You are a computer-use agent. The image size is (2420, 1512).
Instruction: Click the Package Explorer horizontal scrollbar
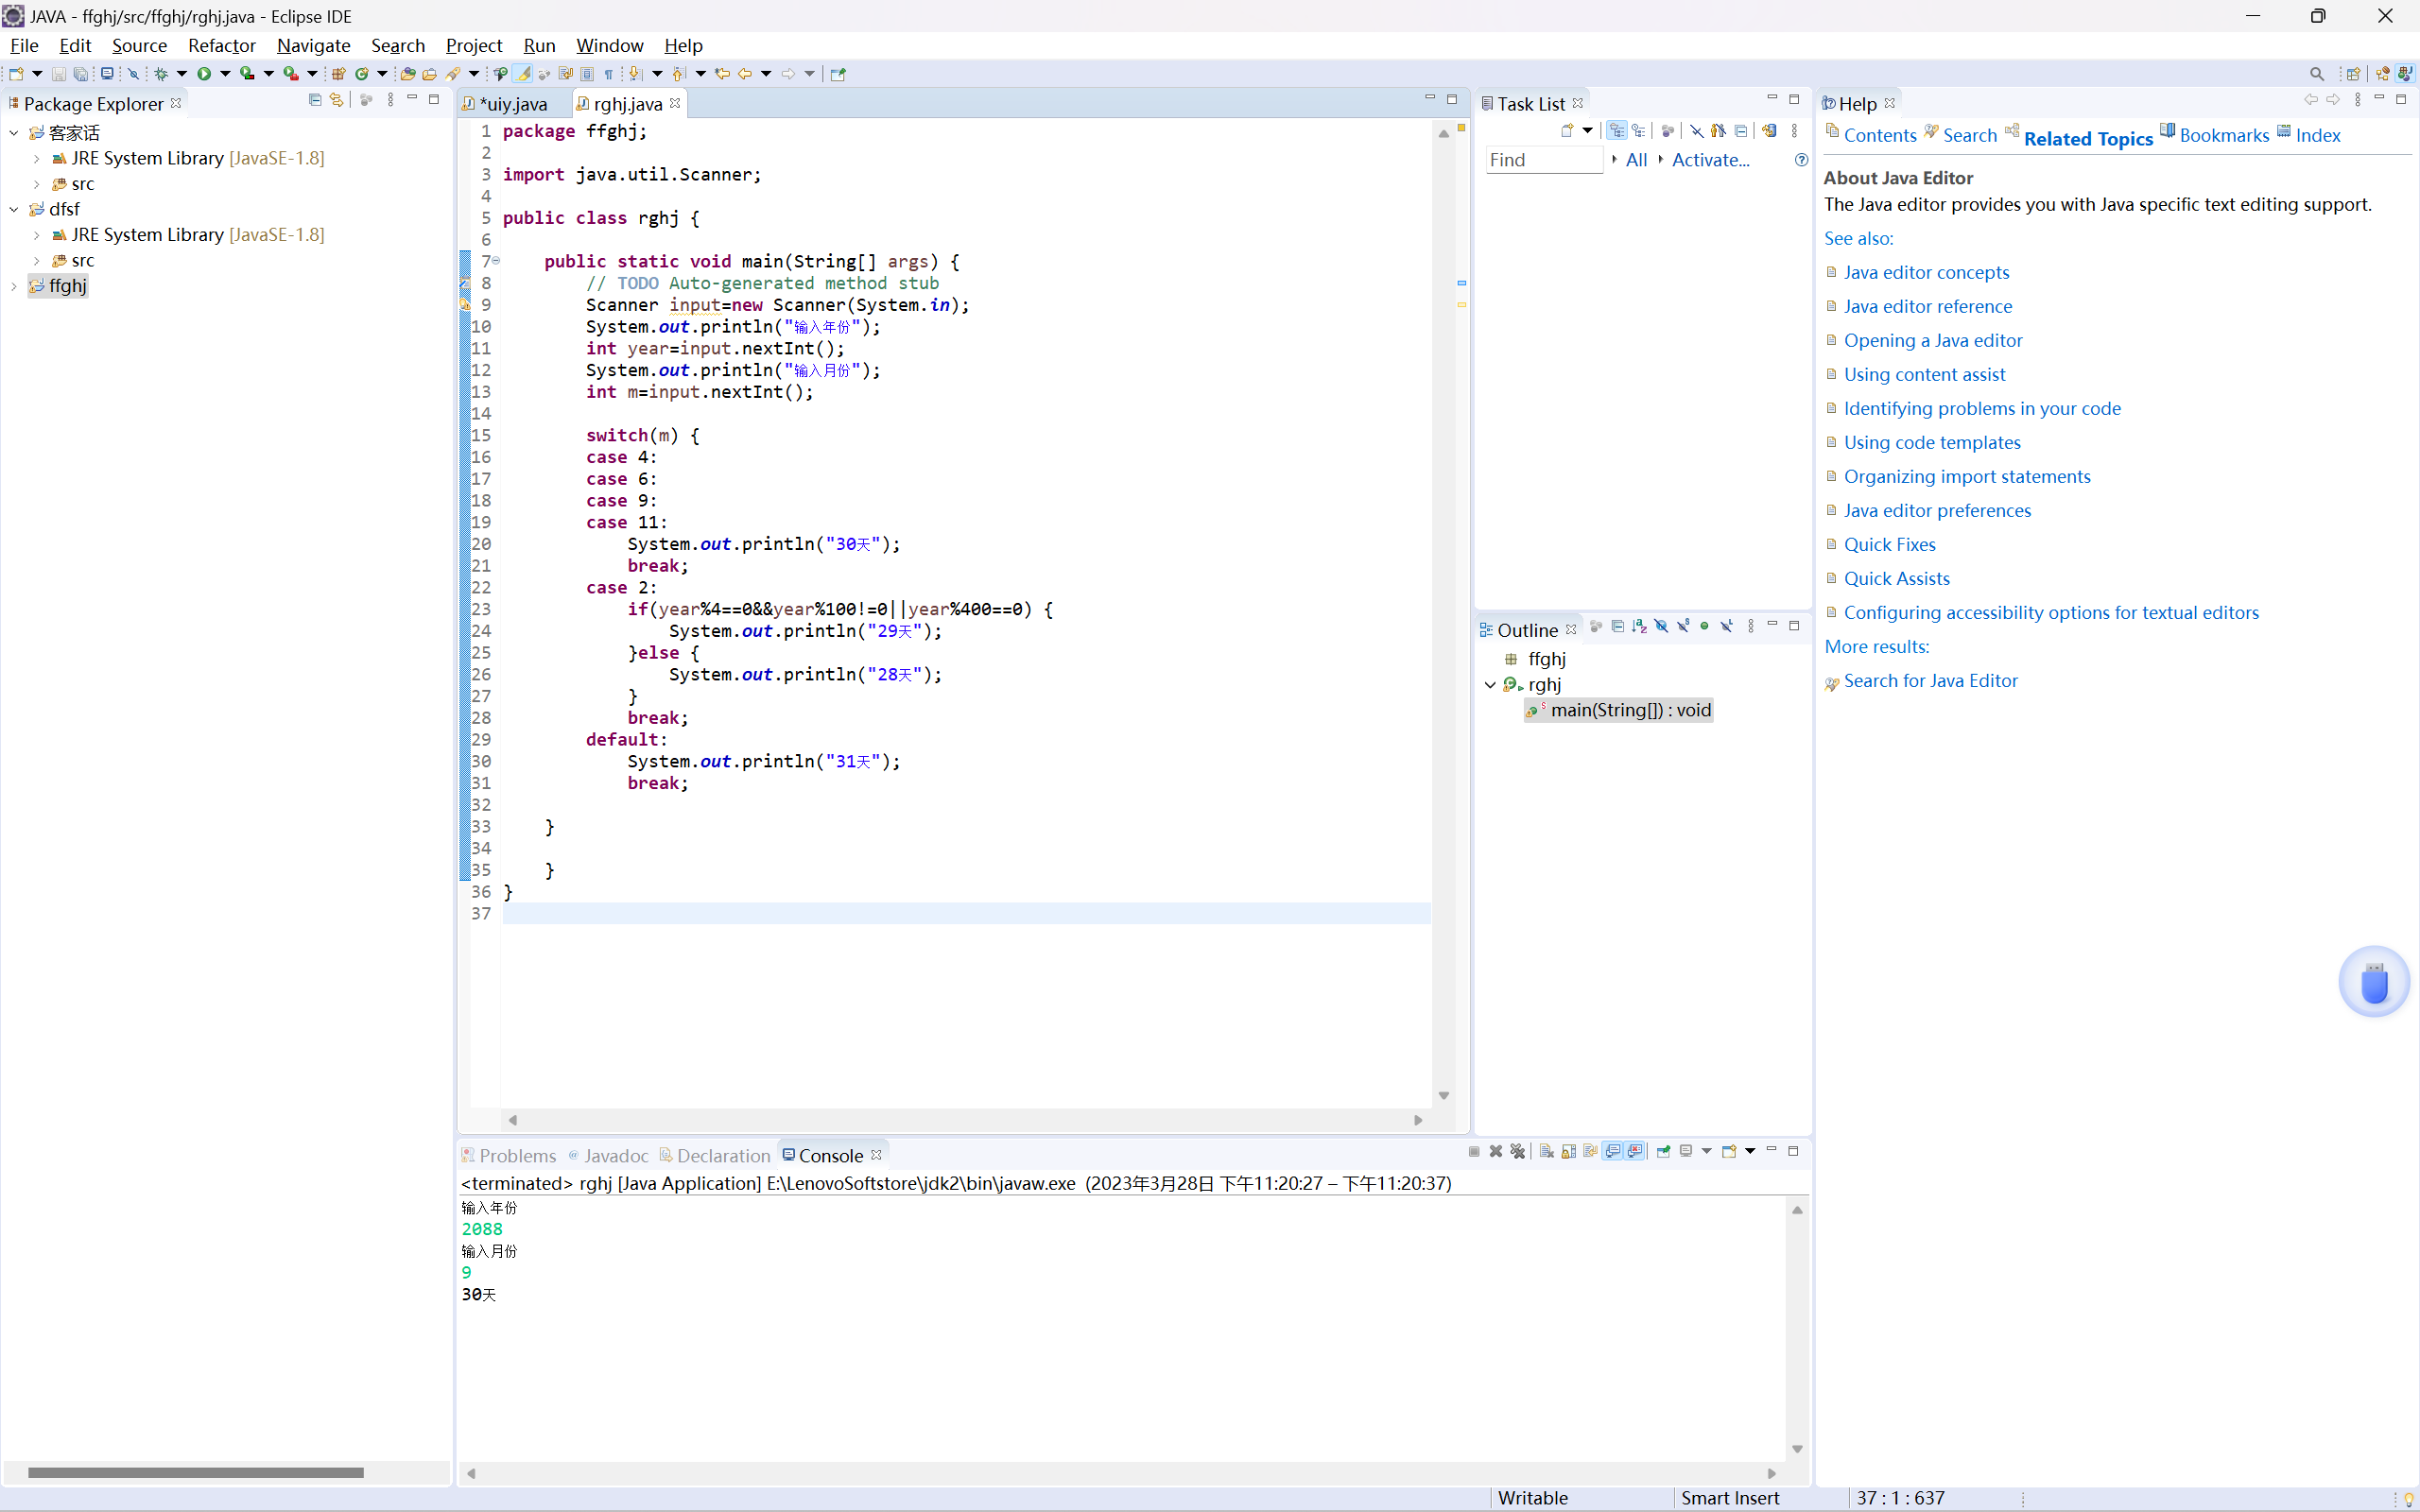[x=196, y=1472]
